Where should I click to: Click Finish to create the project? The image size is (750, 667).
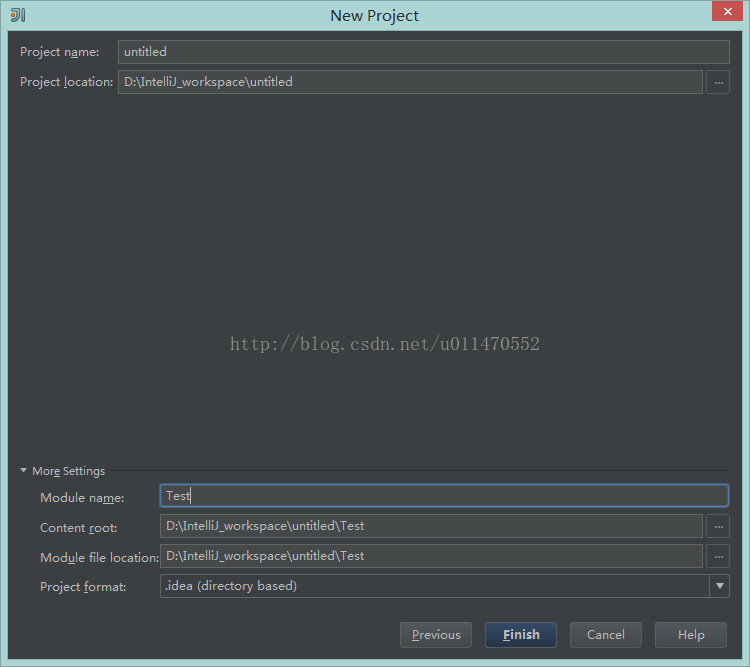pos(521,635)
